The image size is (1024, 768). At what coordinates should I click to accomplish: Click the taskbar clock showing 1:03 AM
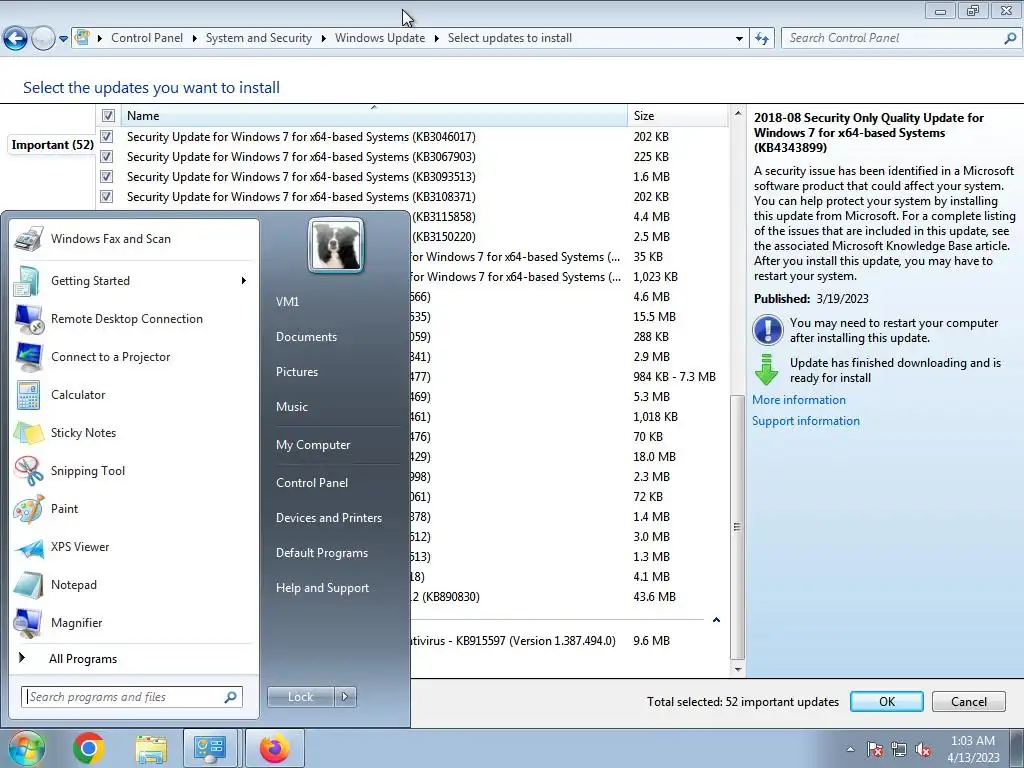(972, 749)
